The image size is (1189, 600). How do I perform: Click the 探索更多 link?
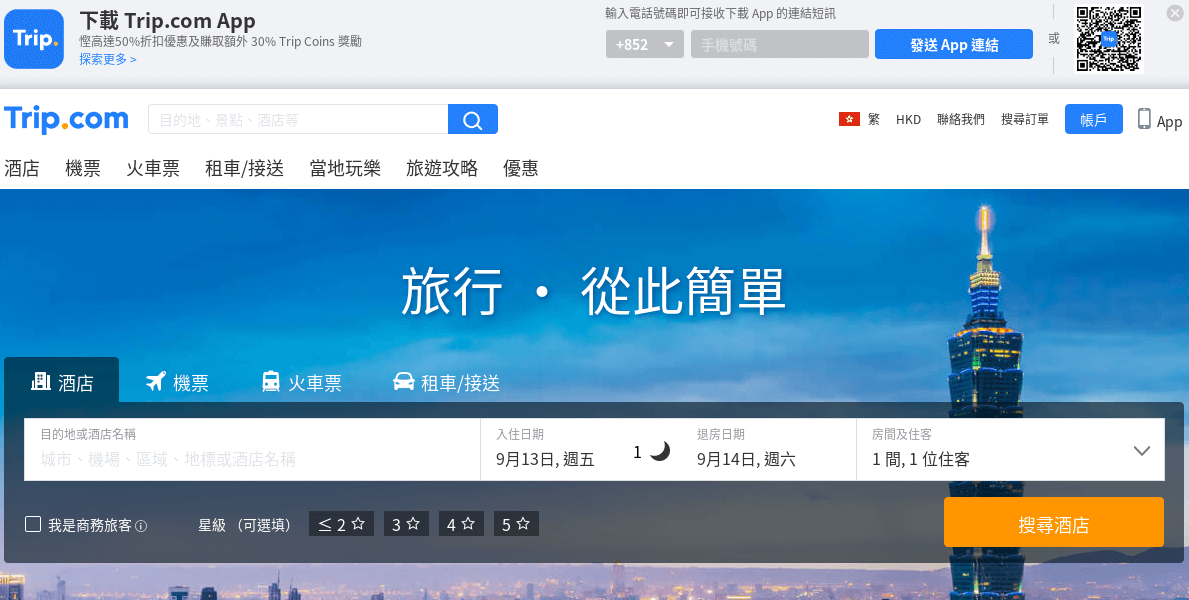(108, 59)
